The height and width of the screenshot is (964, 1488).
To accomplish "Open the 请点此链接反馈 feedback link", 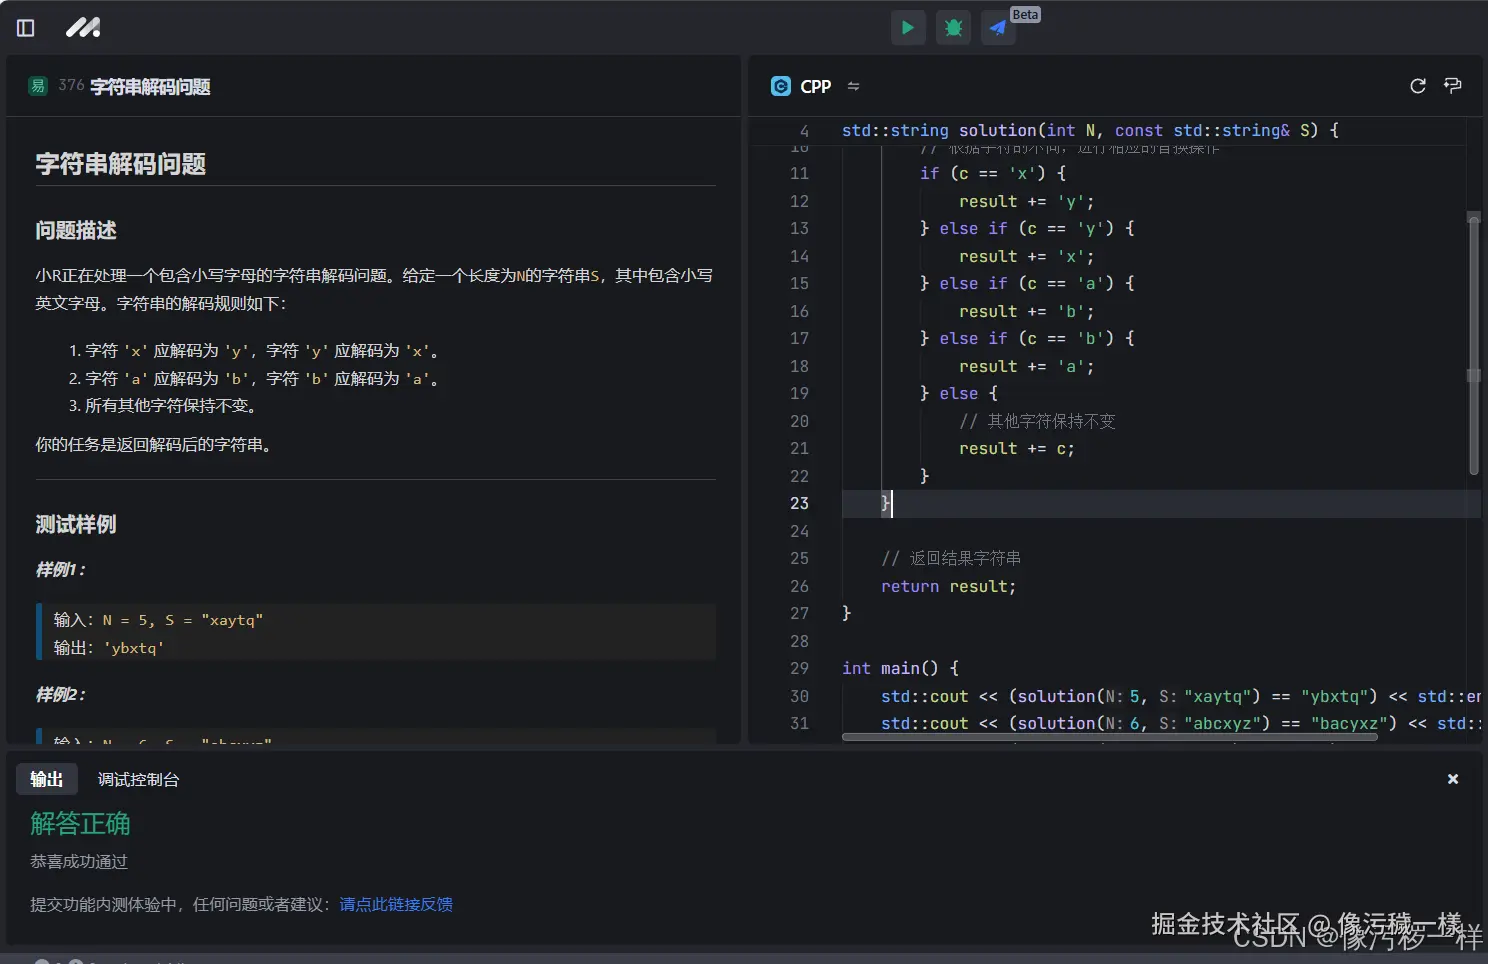I will tap(396, 904).
